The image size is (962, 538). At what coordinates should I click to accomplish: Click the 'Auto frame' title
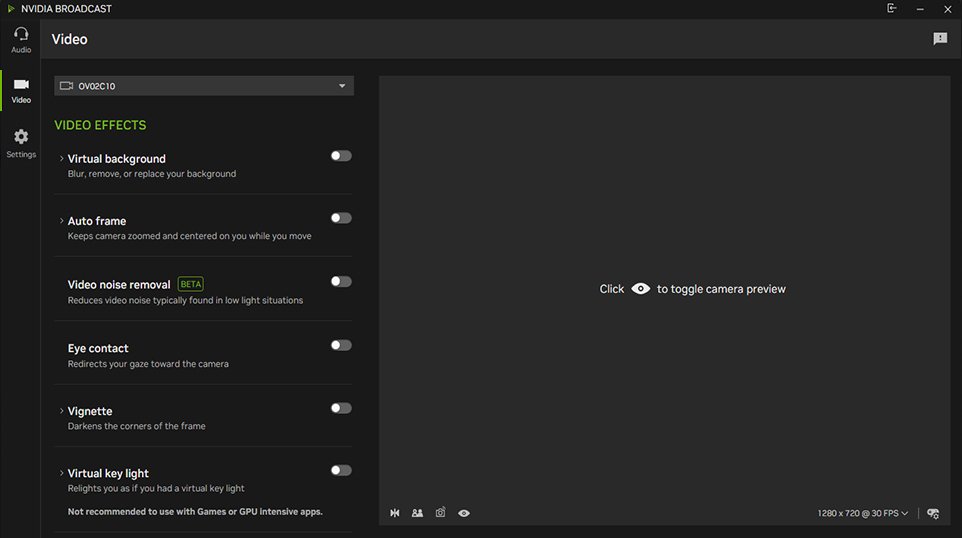pos(97,221)
